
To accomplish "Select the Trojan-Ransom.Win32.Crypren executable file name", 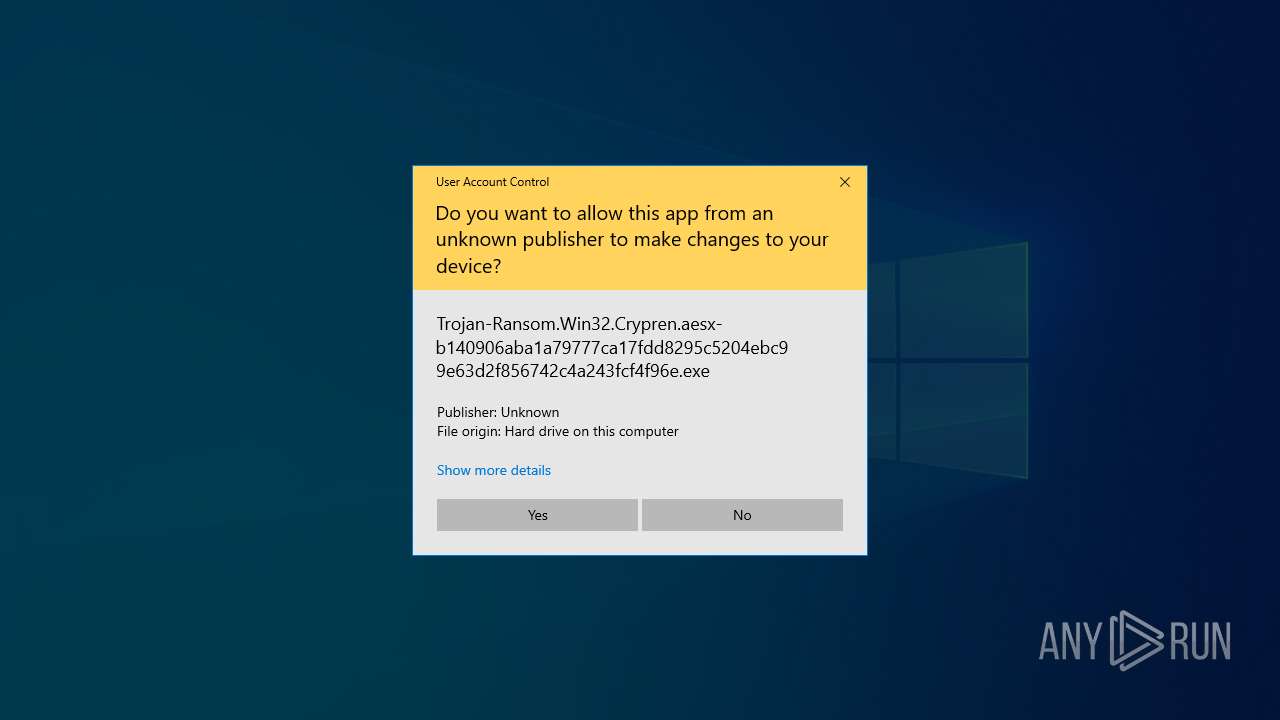I will 612,347.
